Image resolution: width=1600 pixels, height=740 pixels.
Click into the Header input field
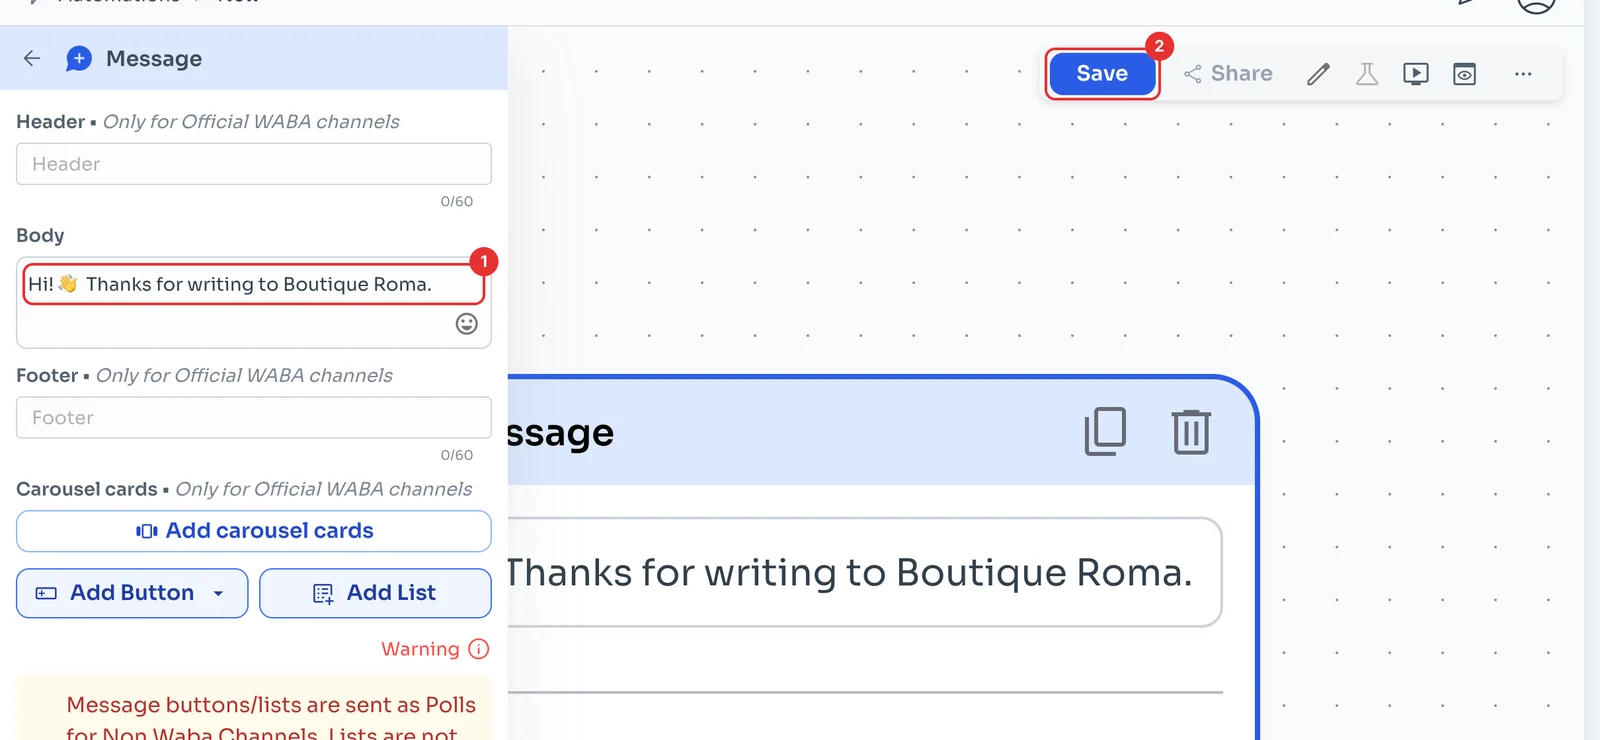tap(254, 164)
